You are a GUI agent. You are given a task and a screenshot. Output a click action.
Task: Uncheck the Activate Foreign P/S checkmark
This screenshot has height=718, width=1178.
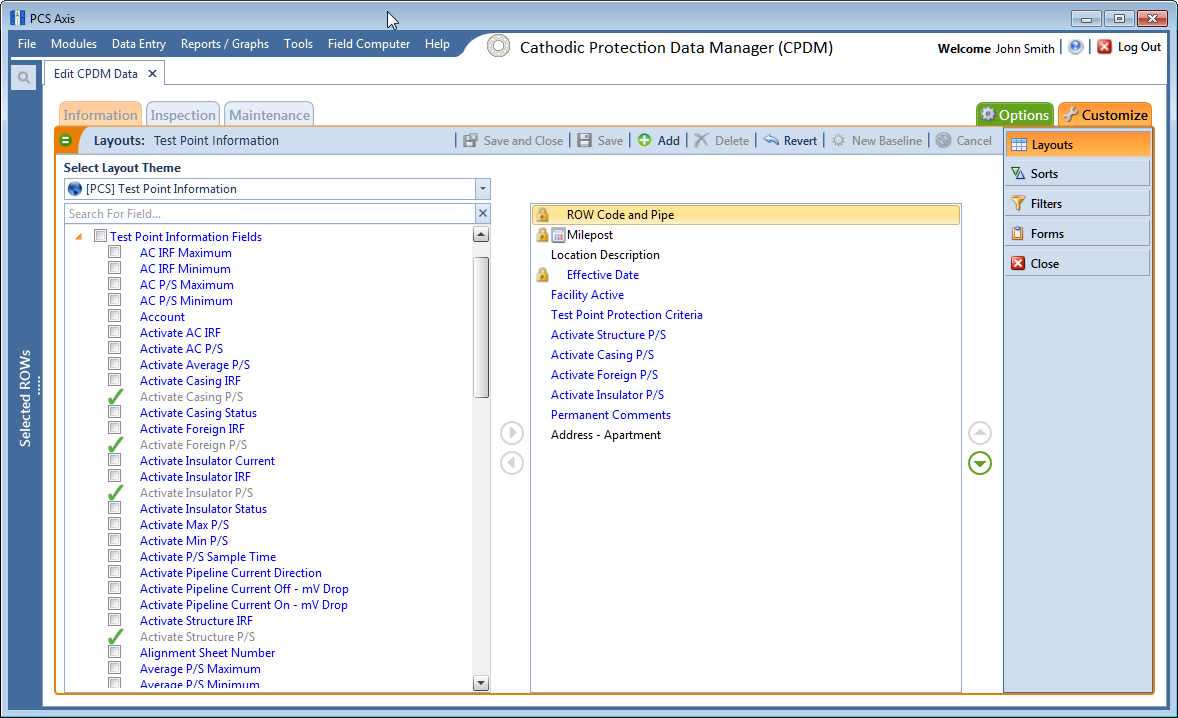[115, 444]
